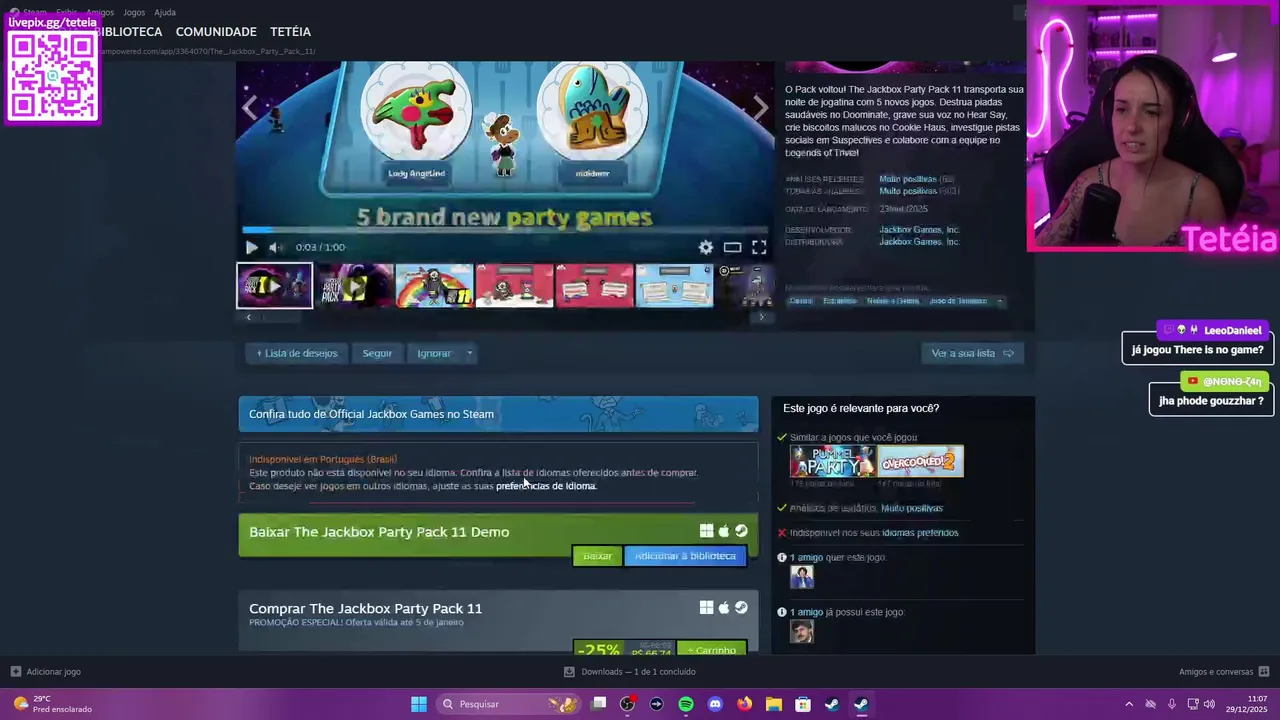Viewport: 1280px width, 720px height.
Task: Mute the trailer volume speaker icon
Action: [275, 247]
